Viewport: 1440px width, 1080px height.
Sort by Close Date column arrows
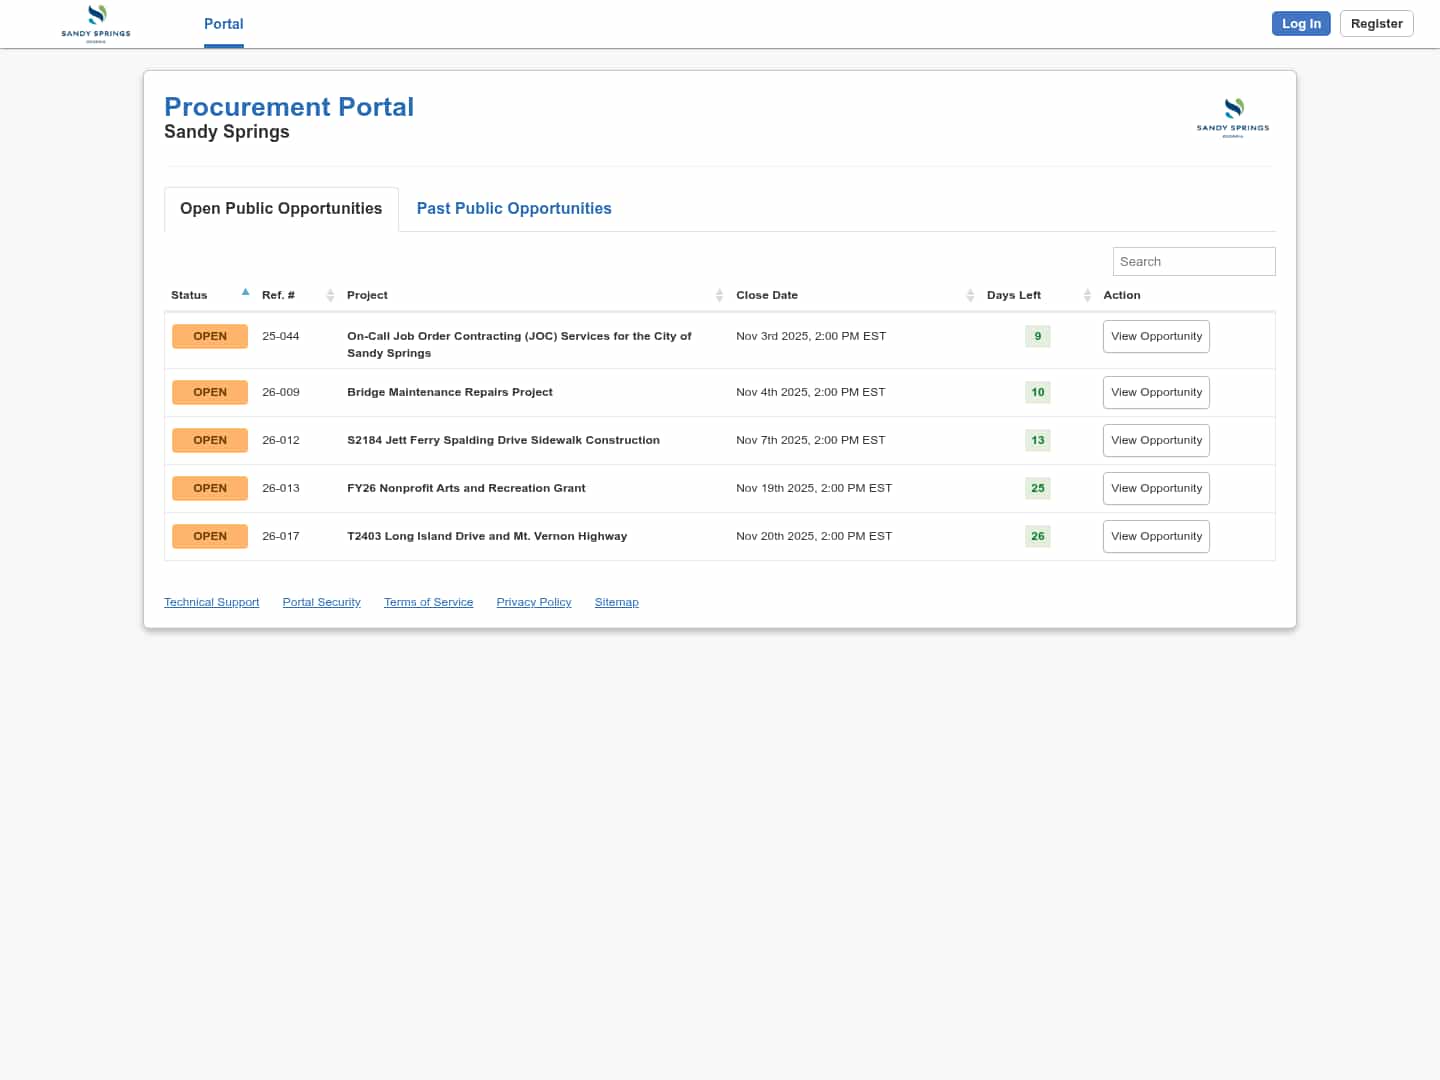pos(970,295)
